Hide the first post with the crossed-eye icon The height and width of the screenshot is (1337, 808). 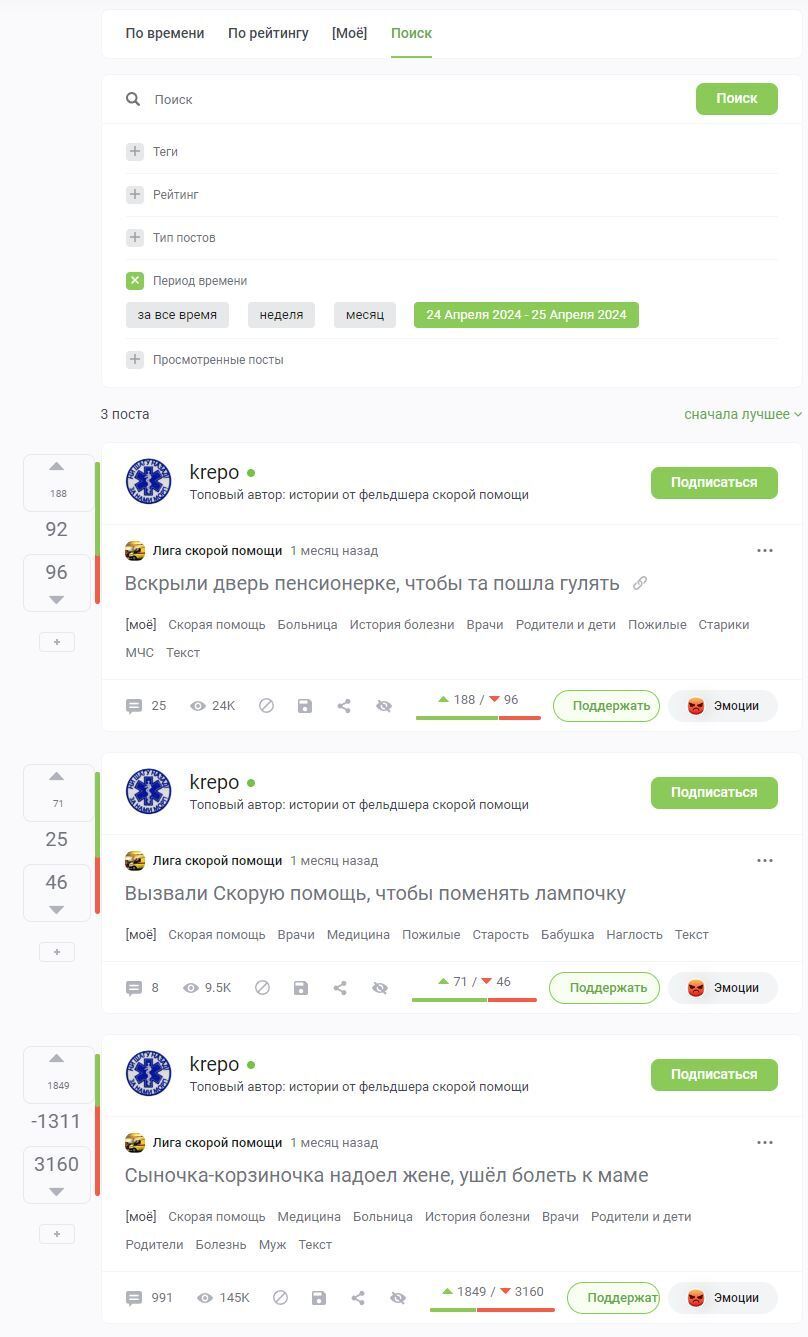point(384,706)
